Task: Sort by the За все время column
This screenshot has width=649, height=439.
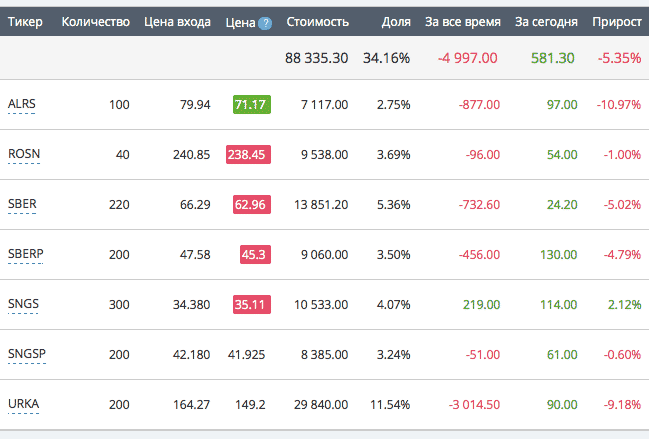Action: pos(463,22)
